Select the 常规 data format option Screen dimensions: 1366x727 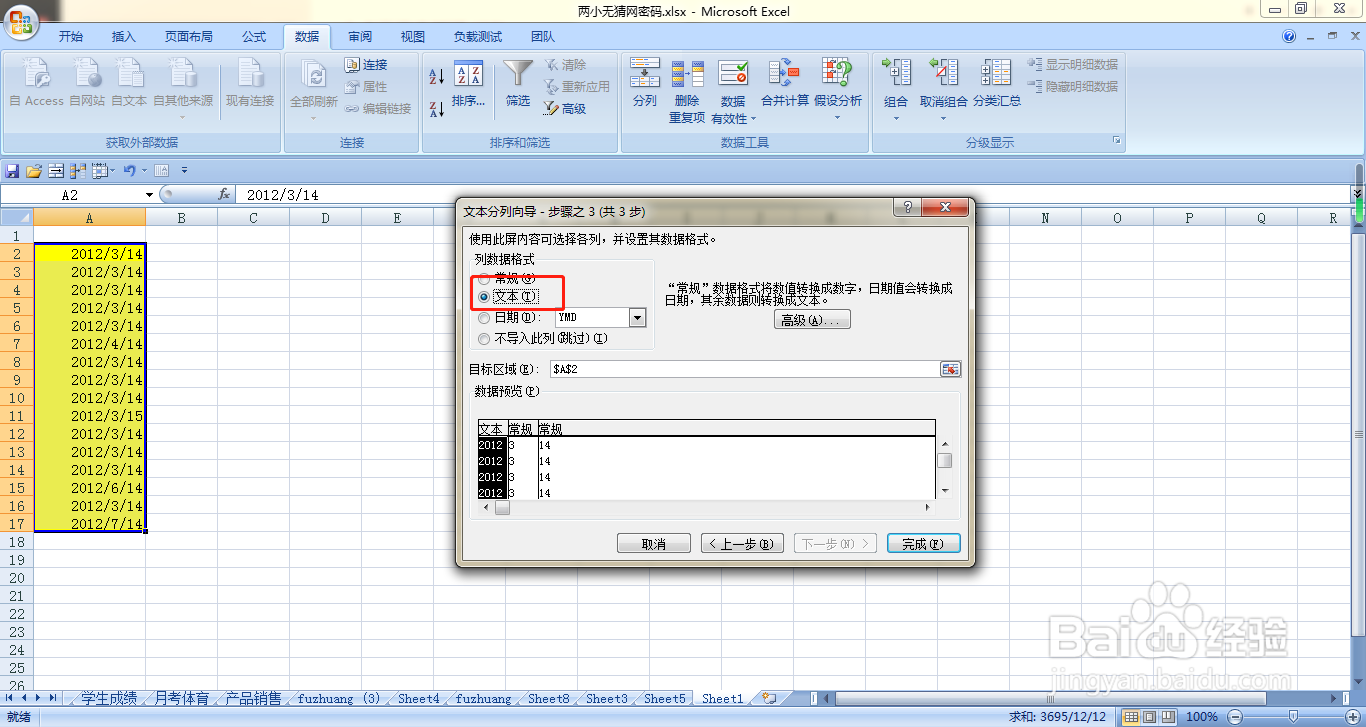(485, 278)
